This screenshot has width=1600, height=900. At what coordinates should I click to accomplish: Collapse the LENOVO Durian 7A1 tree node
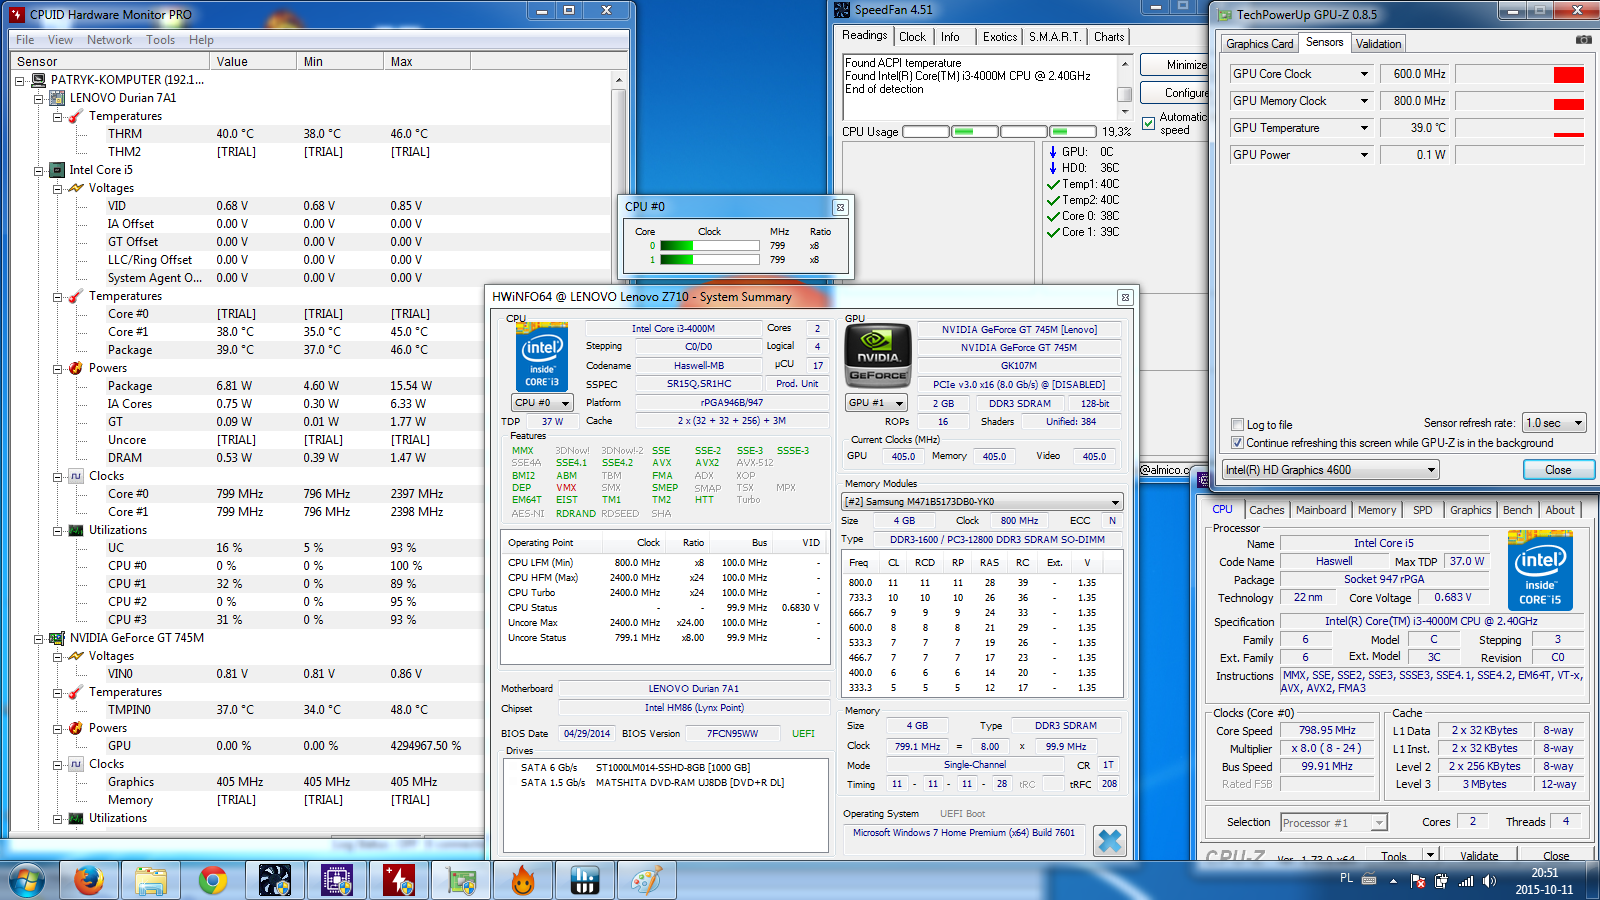(x=39, y=98)
